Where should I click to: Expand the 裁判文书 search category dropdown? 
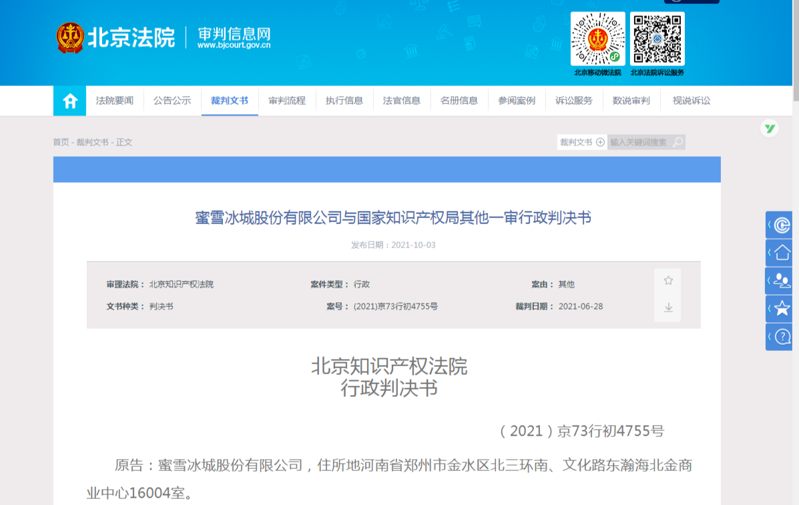tap(582, 142)
